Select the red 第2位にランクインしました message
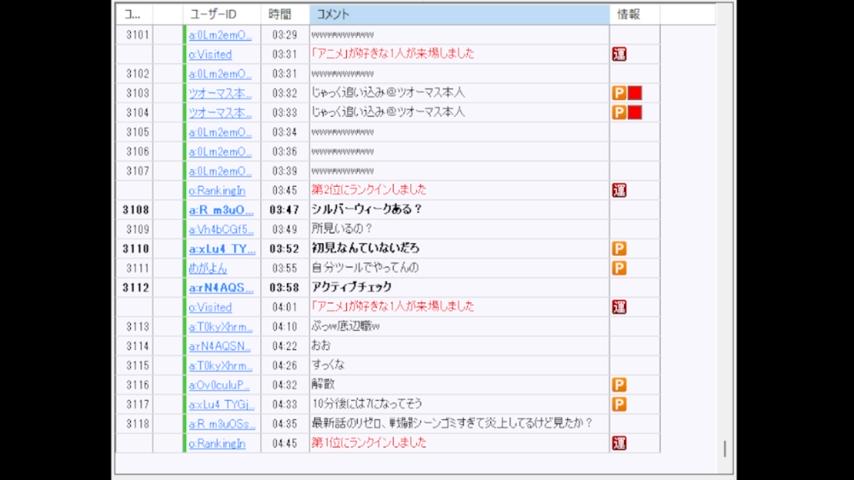This screenshot has width=854, height=480. pyautogui.click(x=369, y=190)
